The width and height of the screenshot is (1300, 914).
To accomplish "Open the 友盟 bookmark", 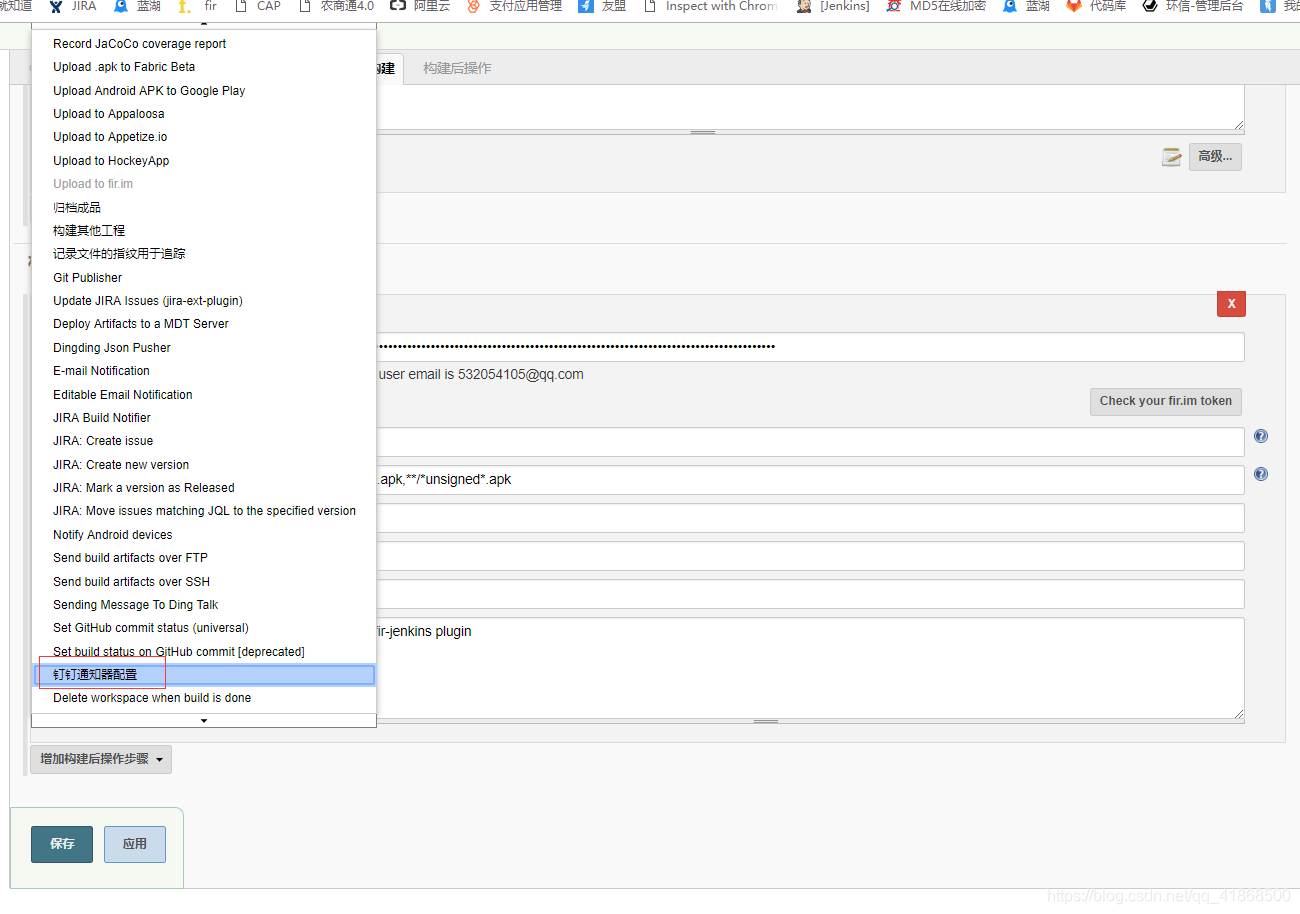I will 602,6.
